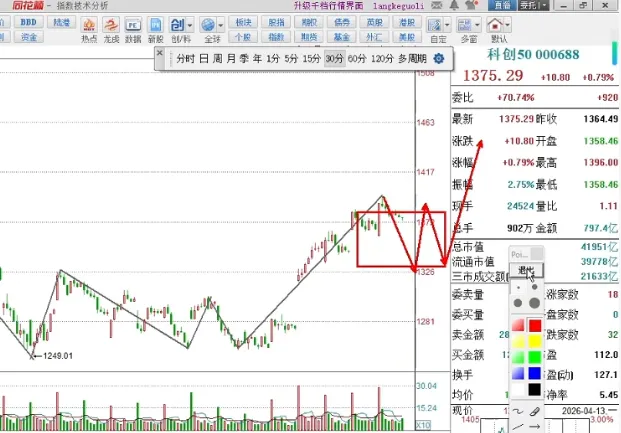Click the 陆港 toolbar button
The image size is (621, 433).
pyautogui.click(x=61, y=22)
